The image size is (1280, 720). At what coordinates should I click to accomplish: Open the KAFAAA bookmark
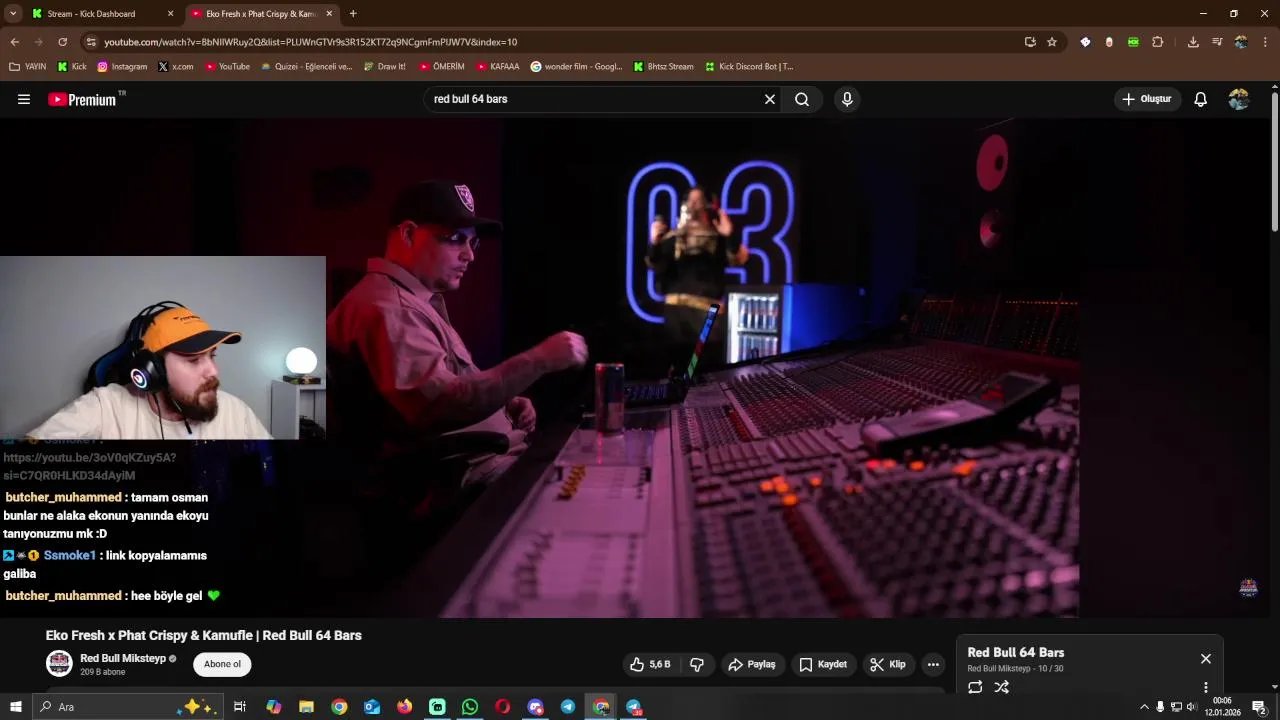[498, 67]
